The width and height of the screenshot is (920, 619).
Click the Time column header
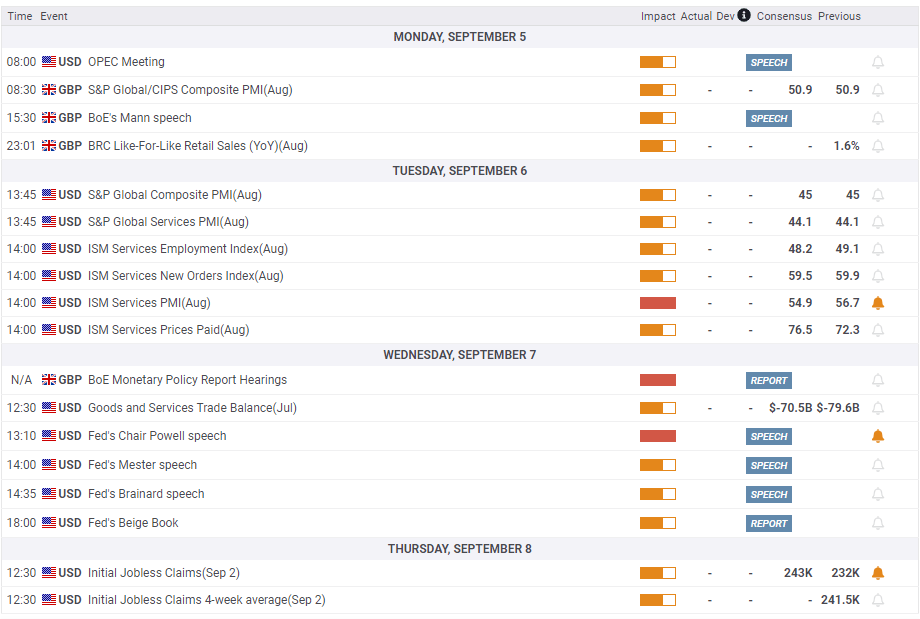coord(20,16)
